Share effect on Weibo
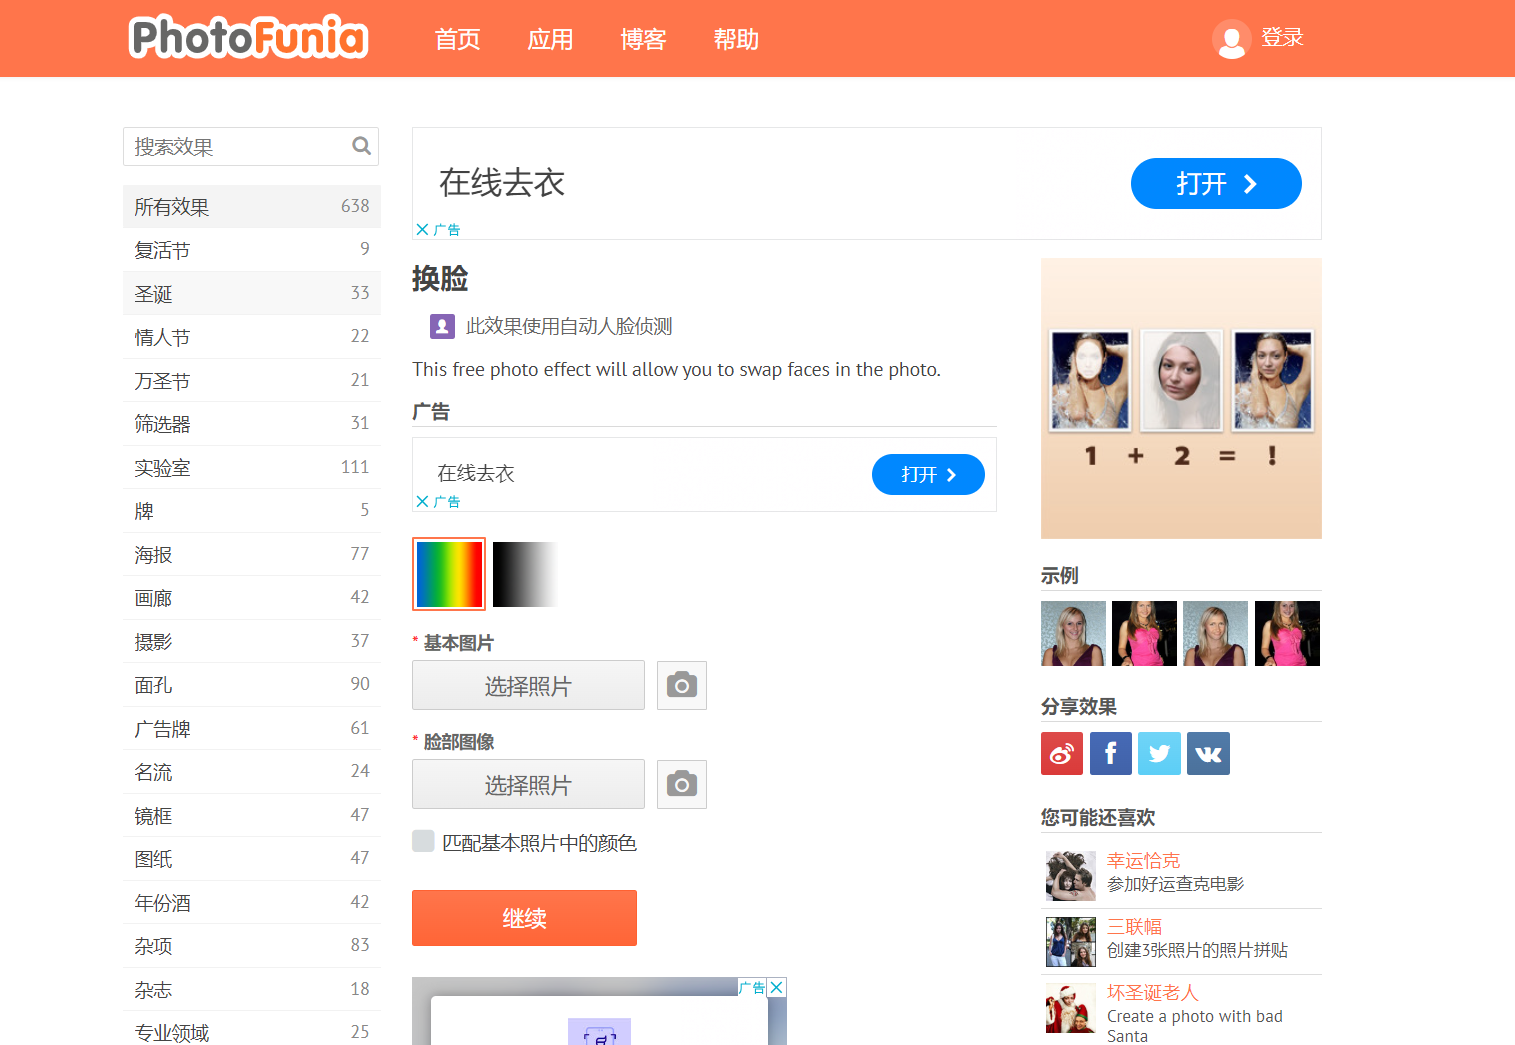This screenshot has width=1515, height=1045. tap(1061, 754)
